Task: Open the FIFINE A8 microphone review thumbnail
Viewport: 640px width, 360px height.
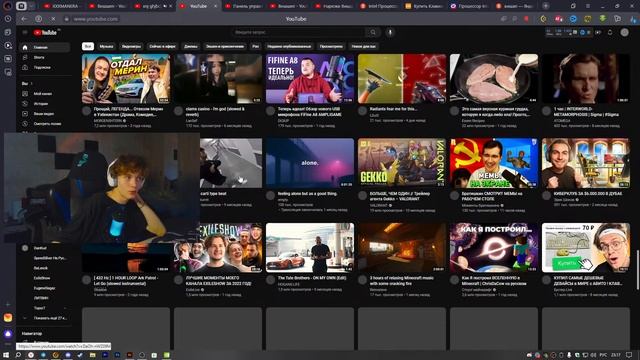Action: 310,78
